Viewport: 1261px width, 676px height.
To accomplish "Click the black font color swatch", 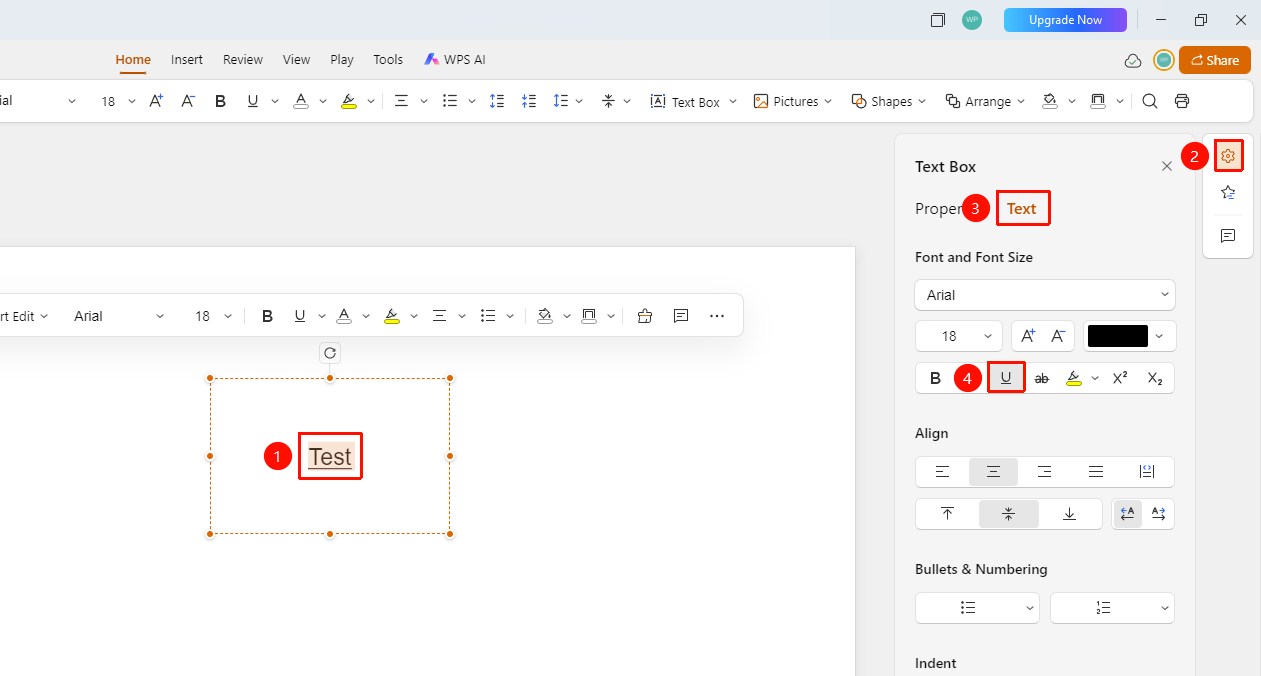I will tap(1117, 336).
